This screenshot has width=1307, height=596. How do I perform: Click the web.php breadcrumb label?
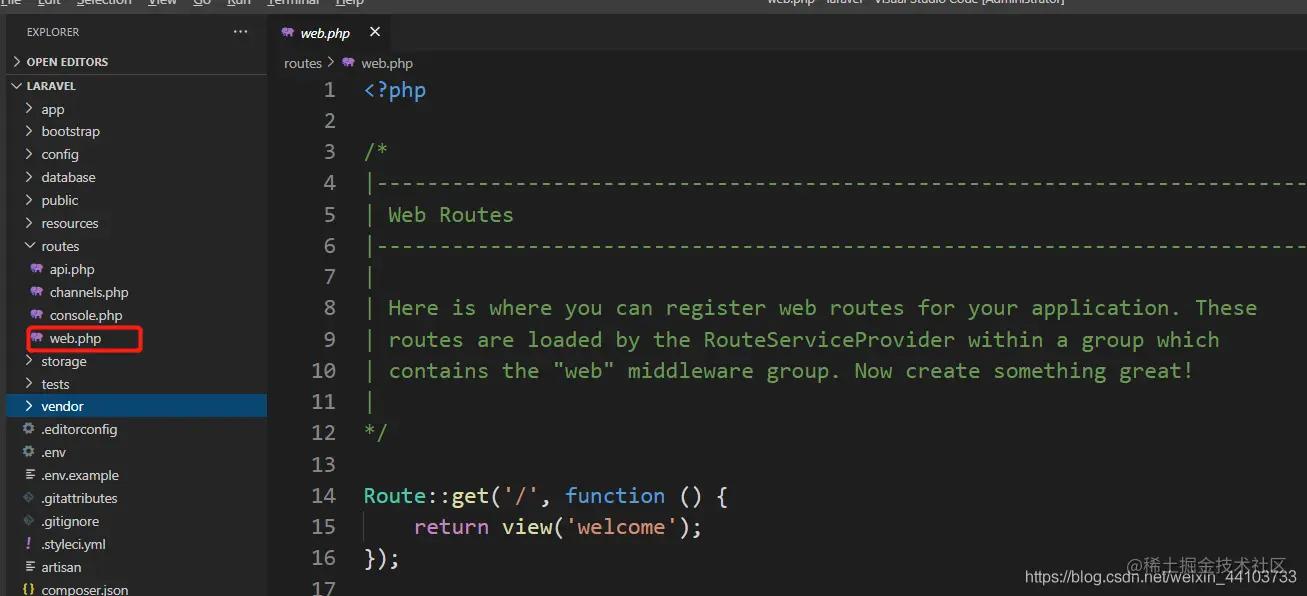pyautogui.click(x=387, y=63)
